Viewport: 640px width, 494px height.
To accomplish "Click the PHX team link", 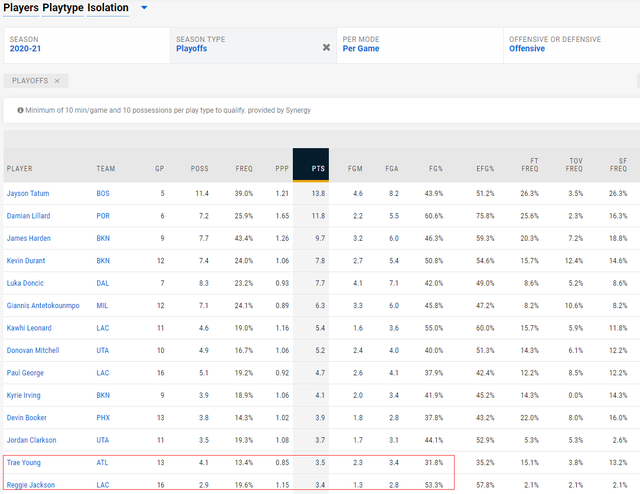I will click(x=104, y=416).
